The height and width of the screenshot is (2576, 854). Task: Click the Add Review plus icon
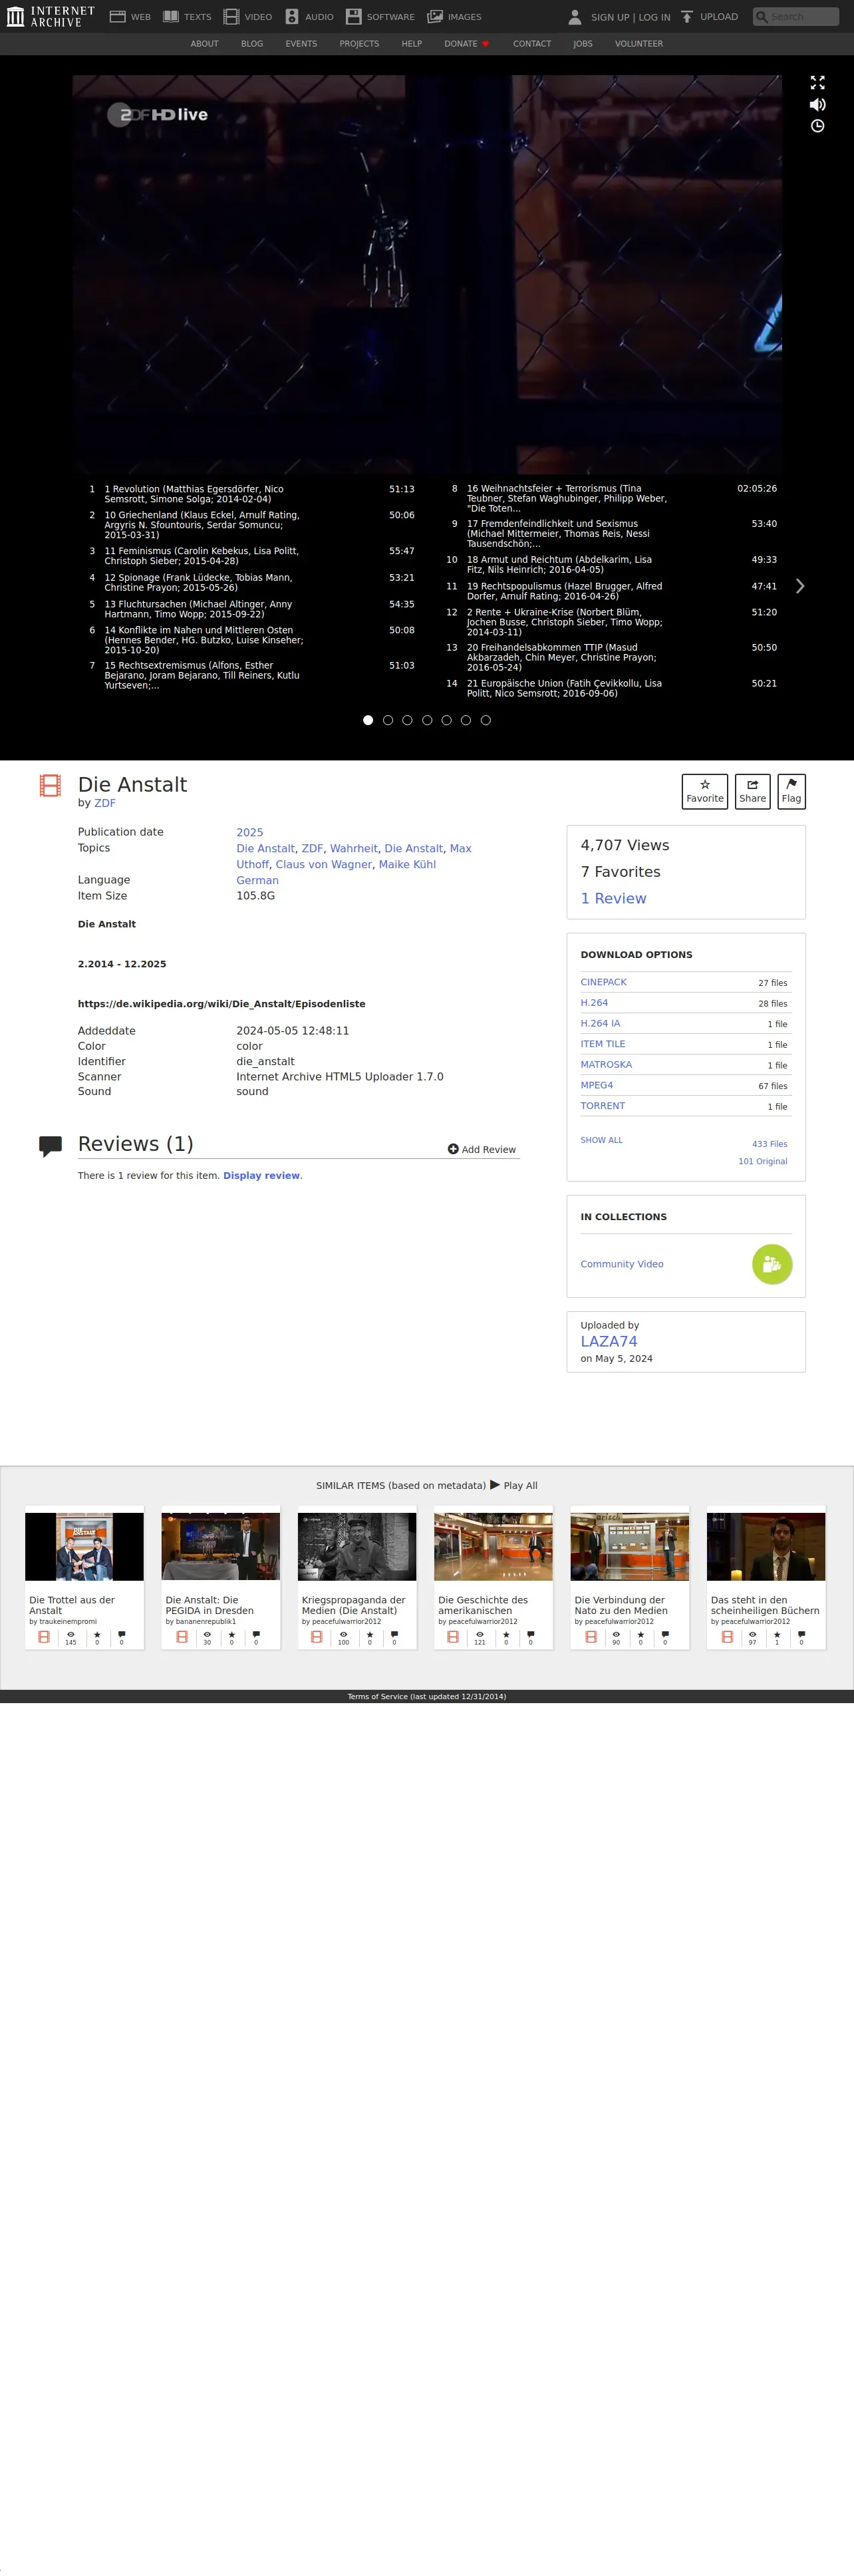[x=453, y=1149]
